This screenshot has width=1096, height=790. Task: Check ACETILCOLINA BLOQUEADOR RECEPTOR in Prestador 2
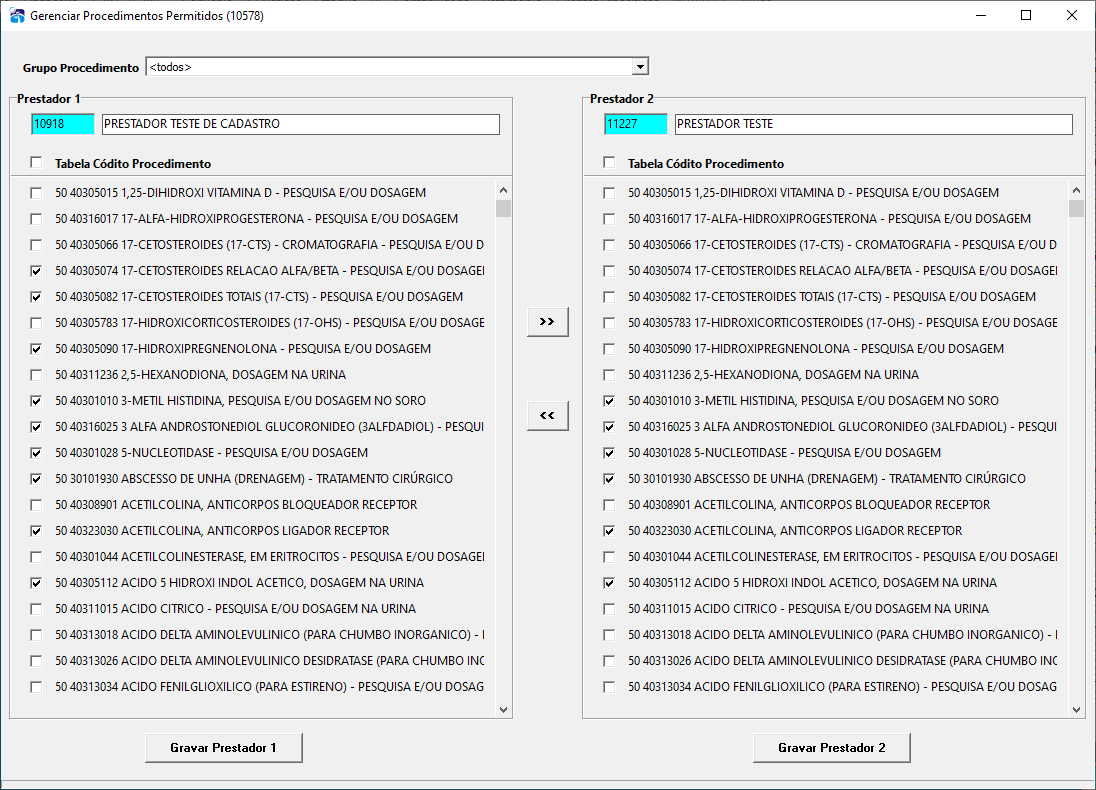610,505
